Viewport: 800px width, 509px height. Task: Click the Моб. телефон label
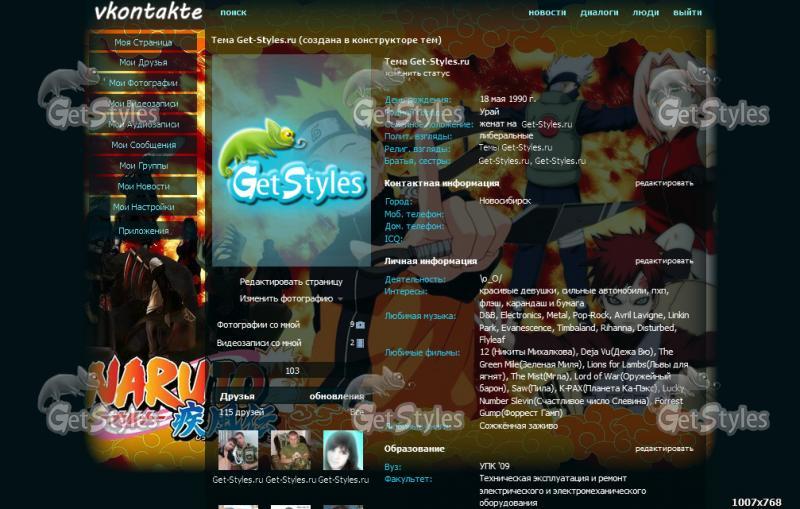414,214
